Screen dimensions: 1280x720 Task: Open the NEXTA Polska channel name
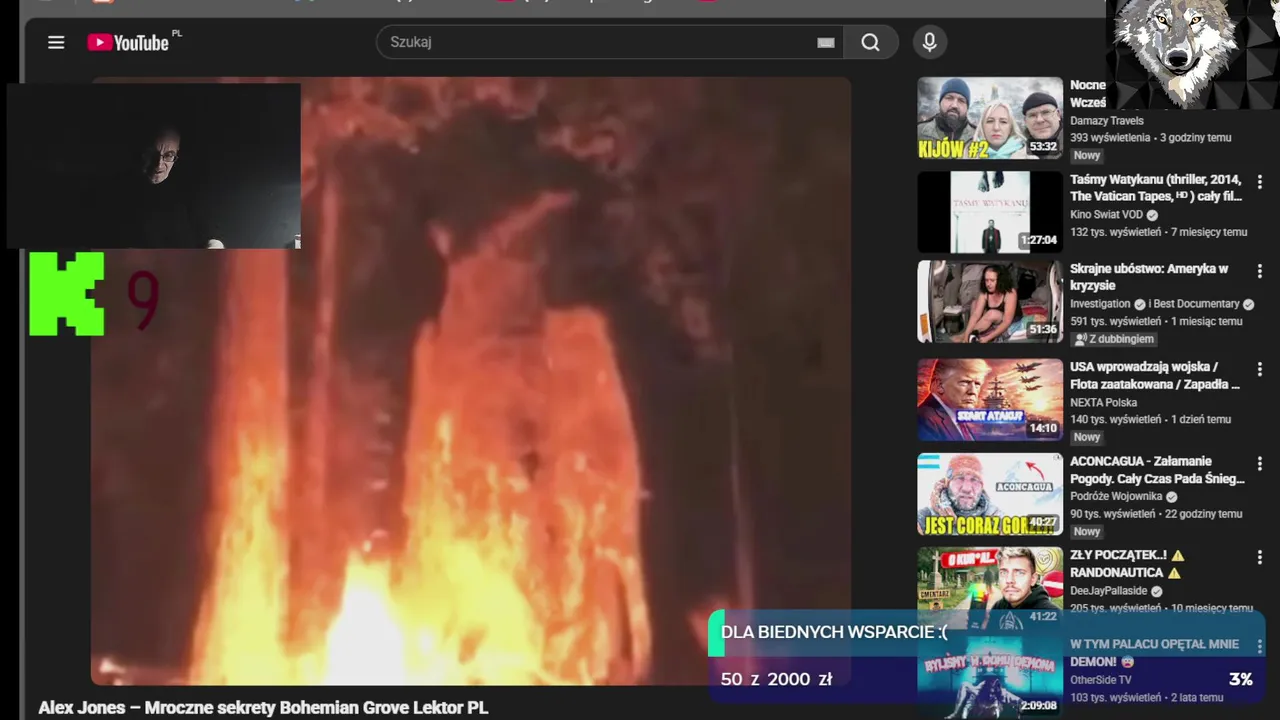1104,402
